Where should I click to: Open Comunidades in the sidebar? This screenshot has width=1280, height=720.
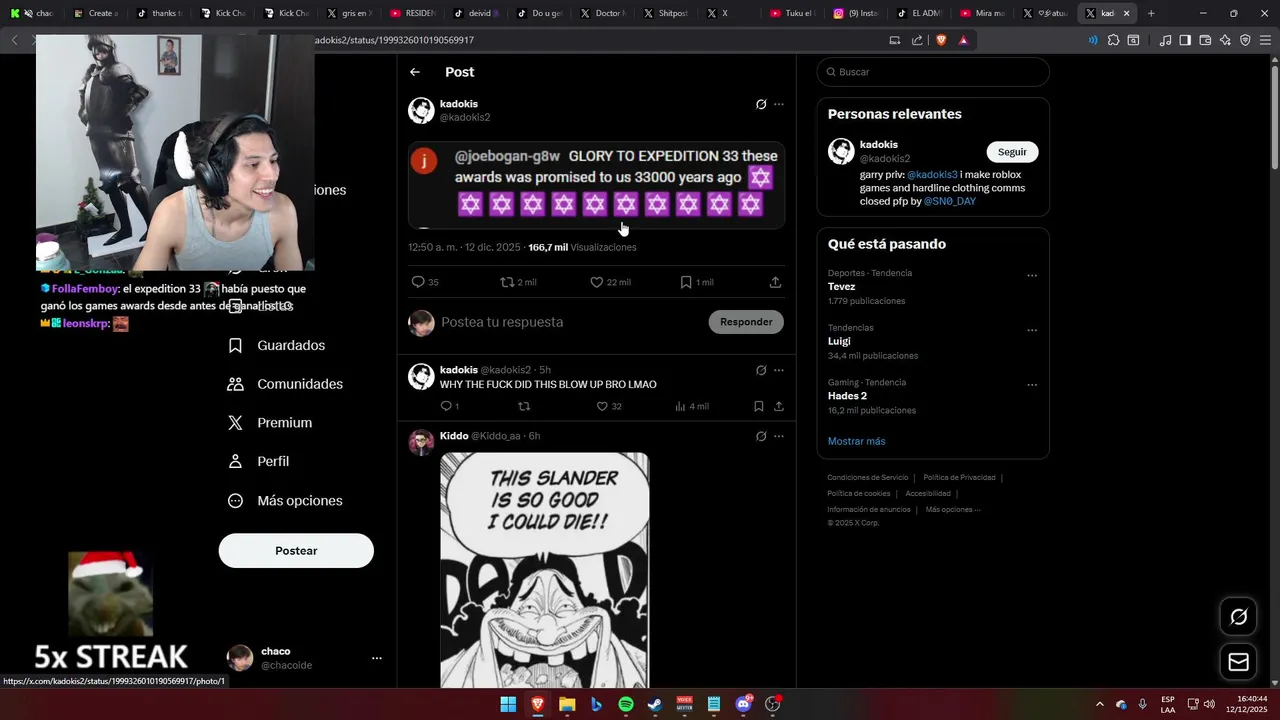point(286,384)
